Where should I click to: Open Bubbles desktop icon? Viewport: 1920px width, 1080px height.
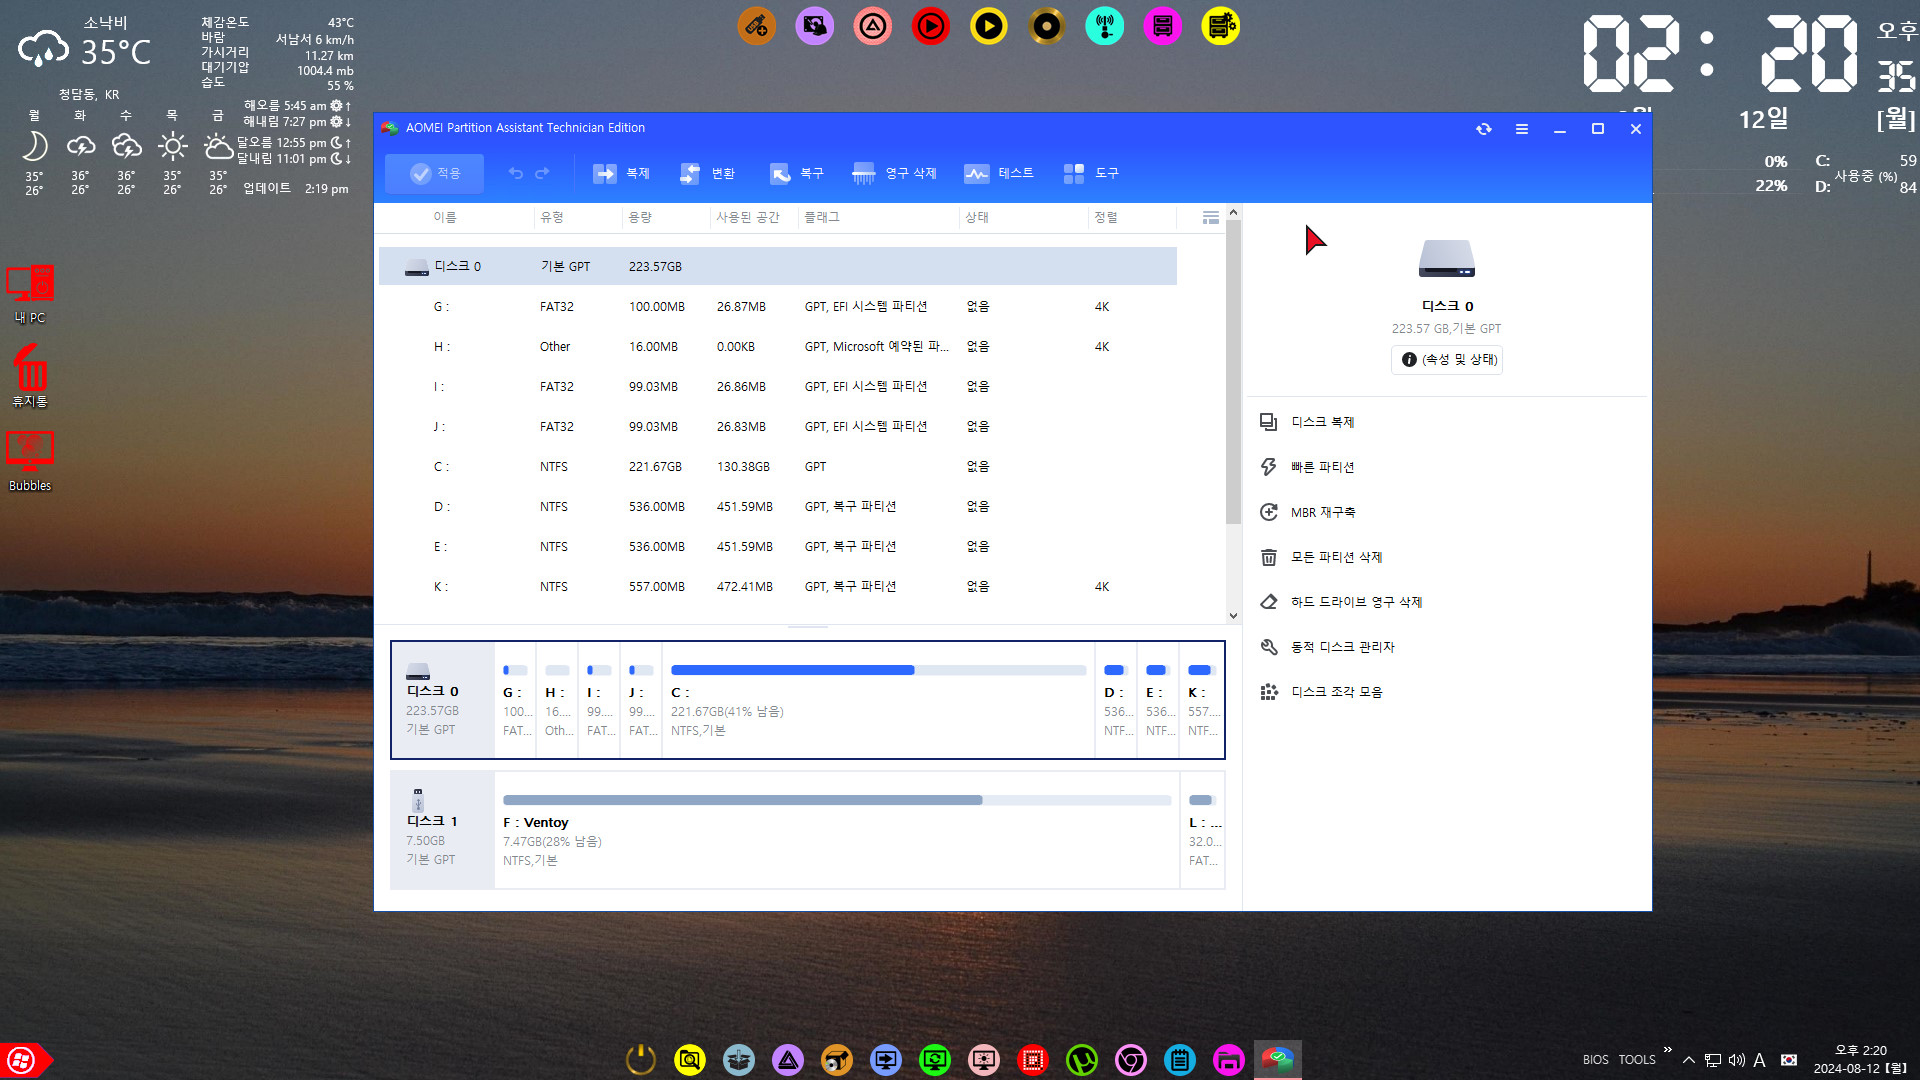point(30,461)
